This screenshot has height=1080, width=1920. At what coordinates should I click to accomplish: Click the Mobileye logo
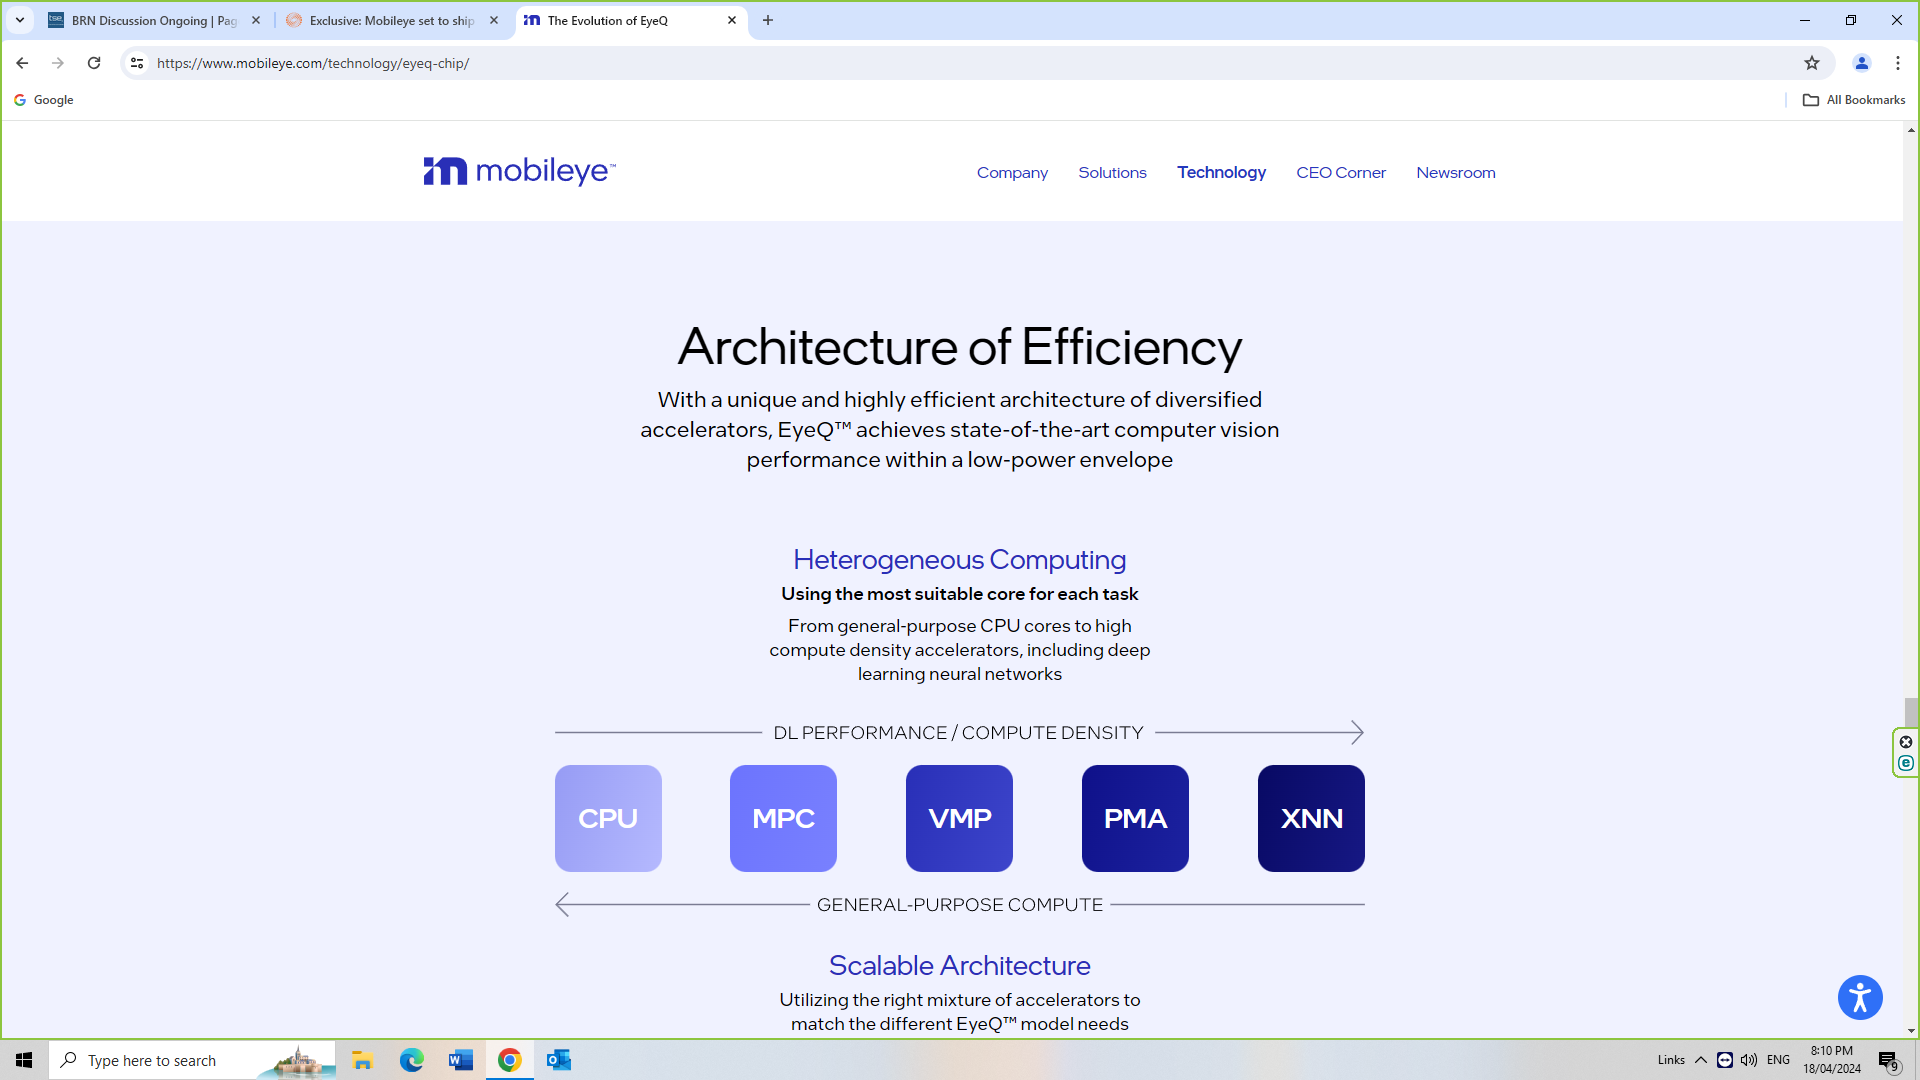[519, 171]
